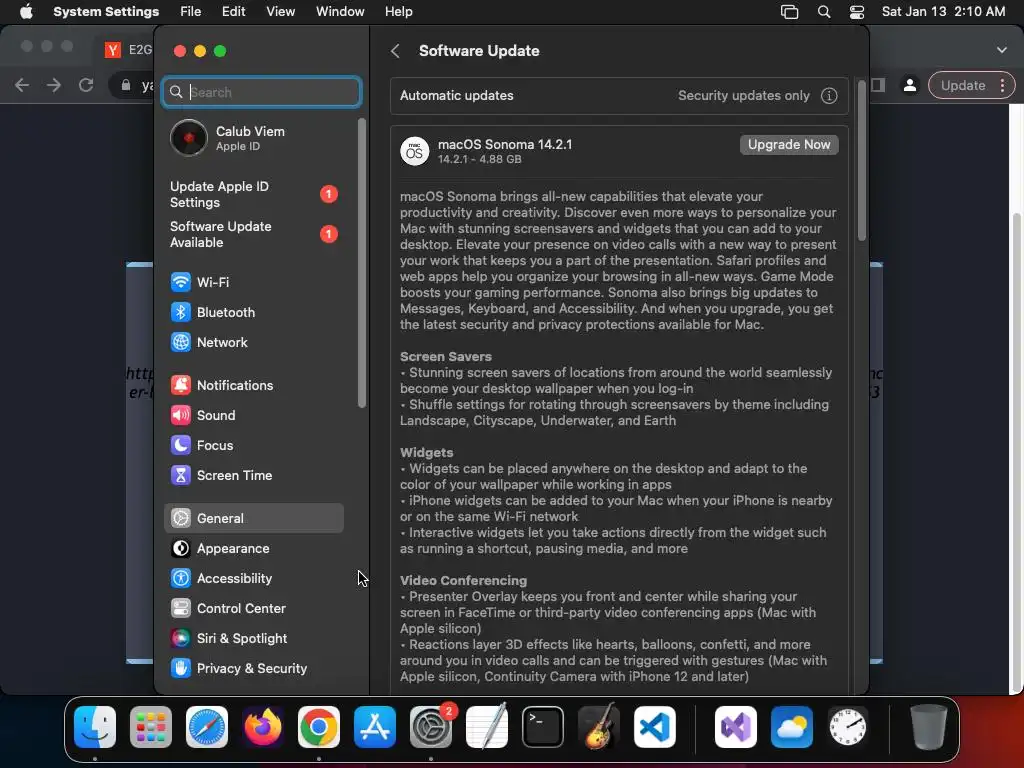The image size is (1024, 768).
Task: Reload page in Chrome window
Action: [x=86, y=86]
